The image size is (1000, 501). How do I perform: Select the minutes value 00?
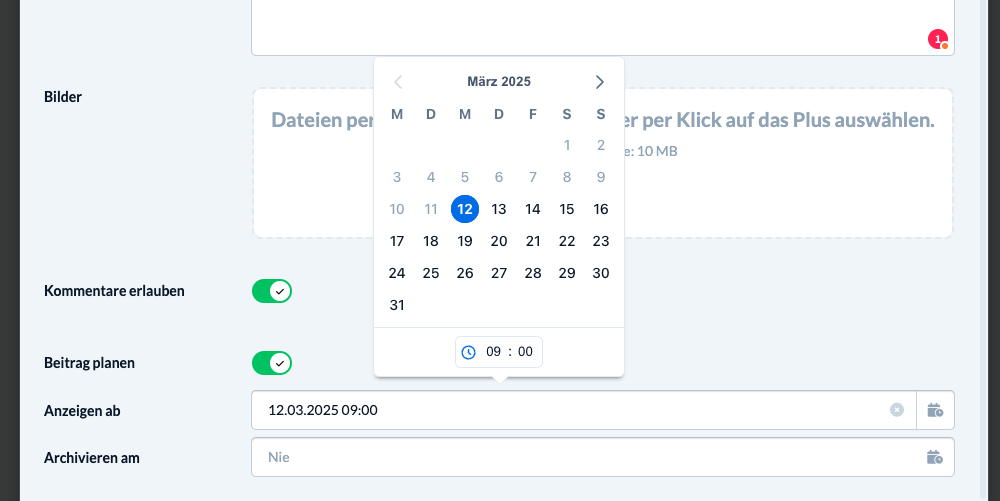coord(525,352)
